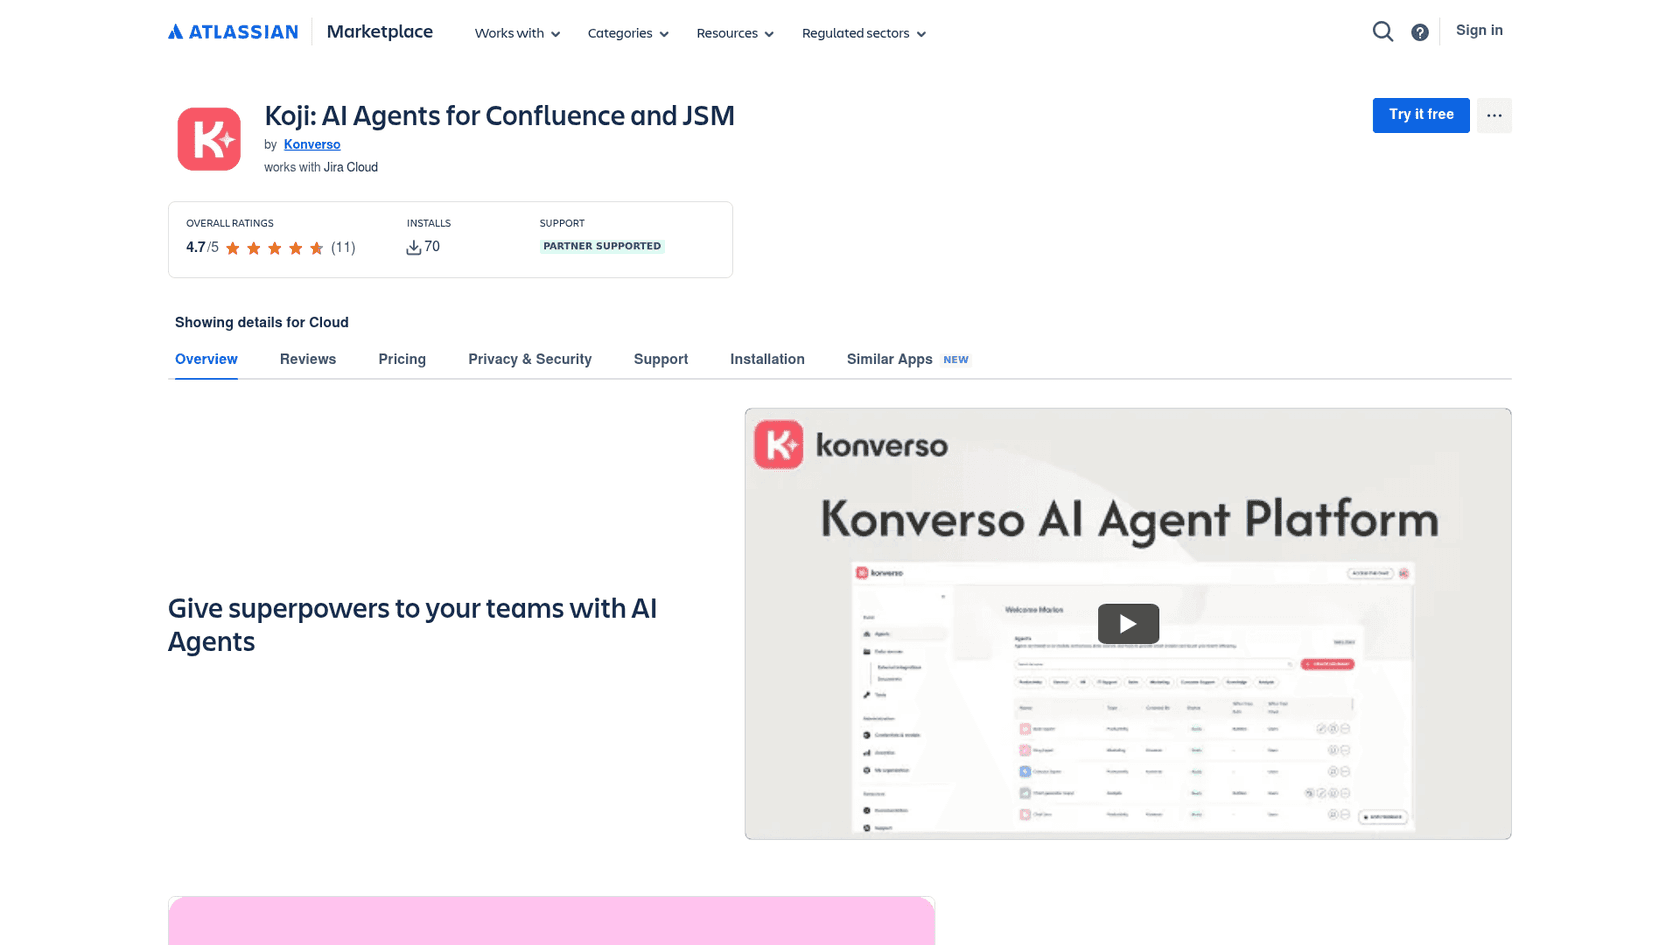Open the more actions ellipsis button
Viewport: 1680px width, 945px height.
tap(1494, 115)
